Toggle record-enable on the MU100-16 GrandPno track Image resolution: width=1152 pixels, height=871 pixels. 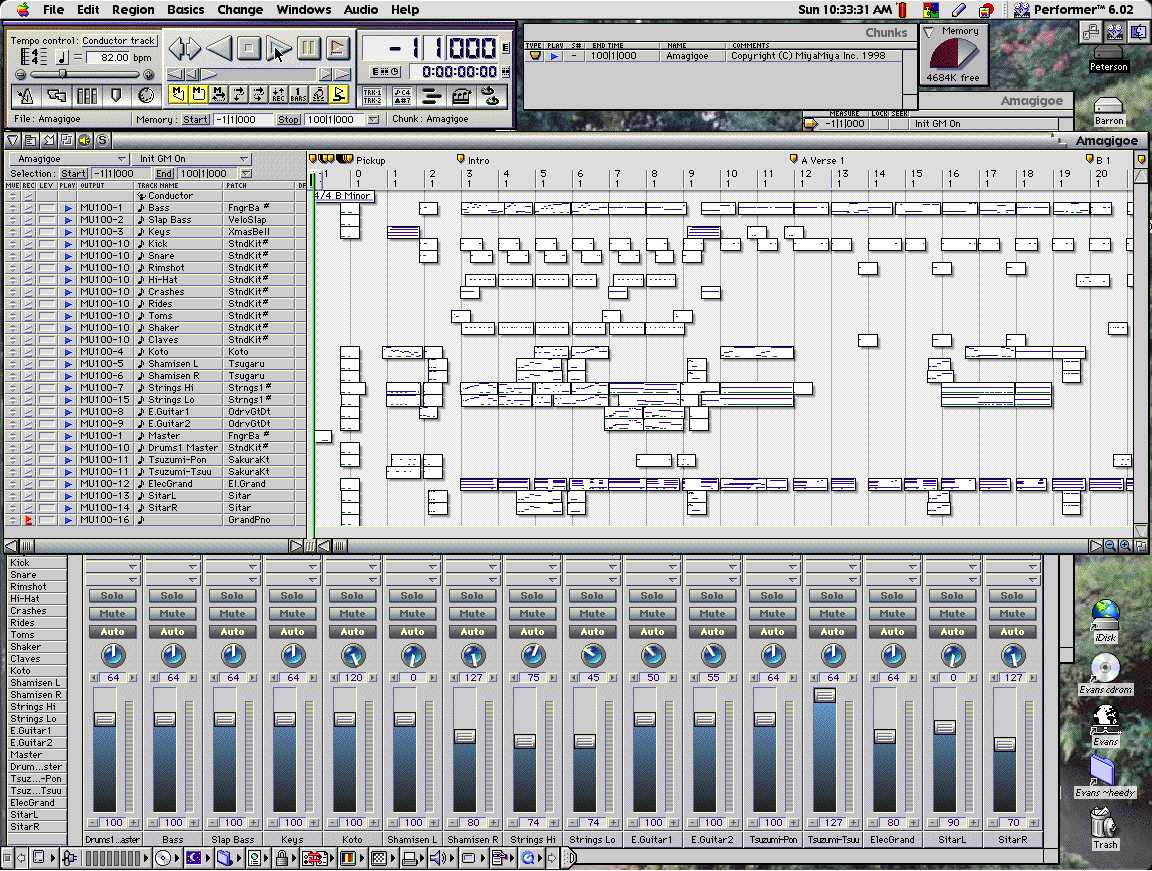point(29,520)
